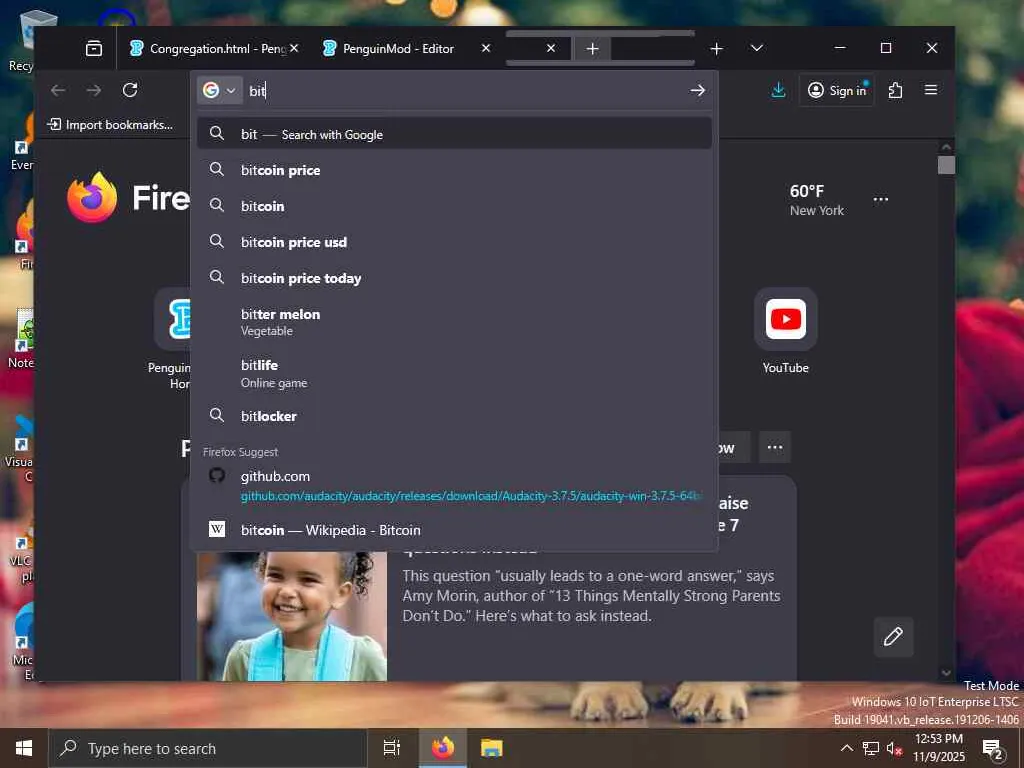Close the PenguinMod - Editor tab

[486, 48]
